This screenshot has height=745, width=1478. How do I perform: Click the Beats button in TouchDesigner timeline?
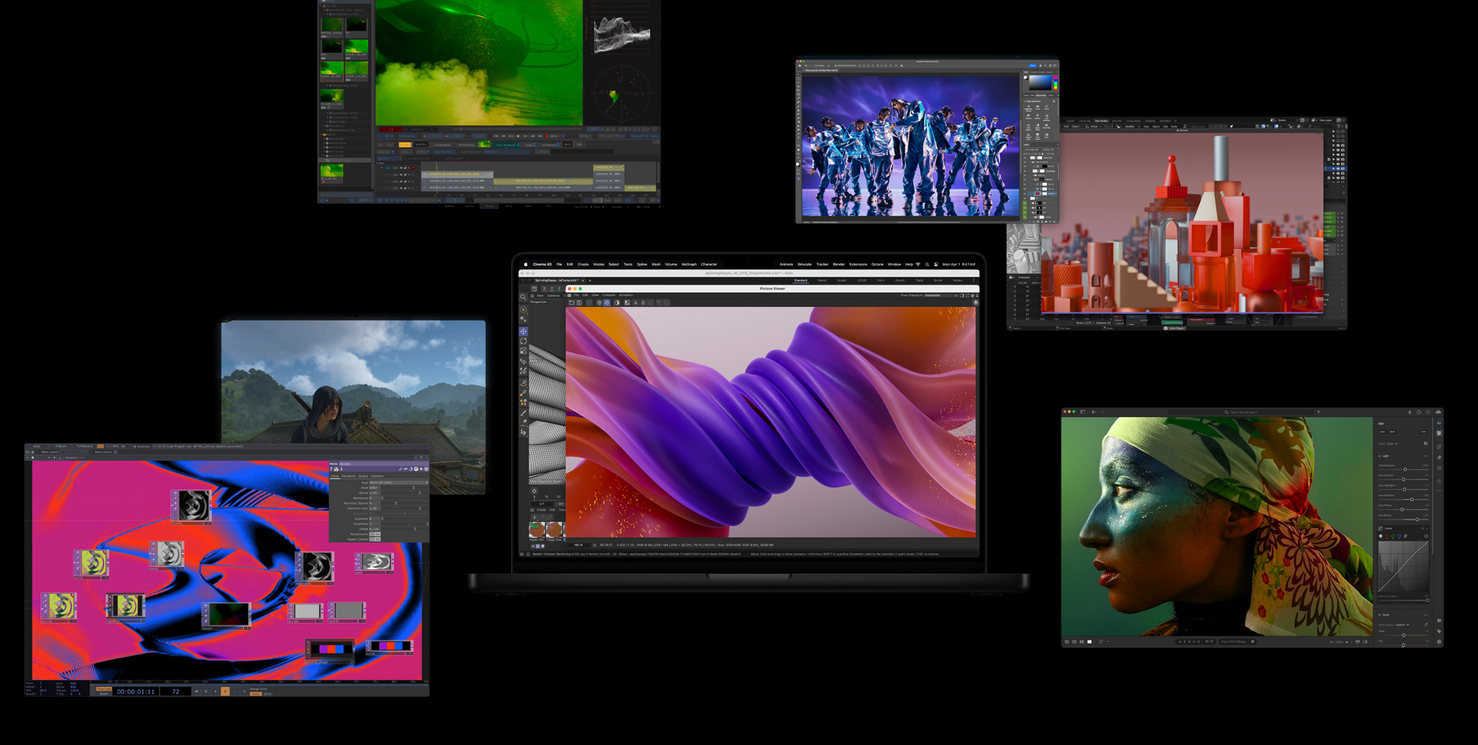tap(104, 694)
